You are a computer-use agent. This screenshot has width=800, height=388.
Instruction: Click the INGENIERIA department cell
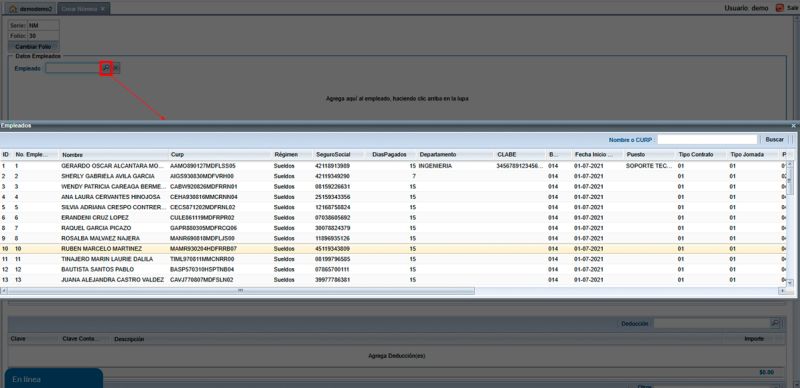435,166
